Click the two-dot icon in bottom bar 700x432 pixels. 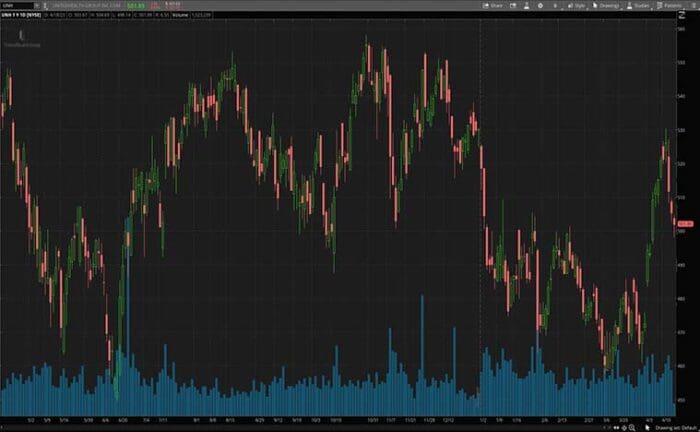pyautogui.click(x=617, y=428)
